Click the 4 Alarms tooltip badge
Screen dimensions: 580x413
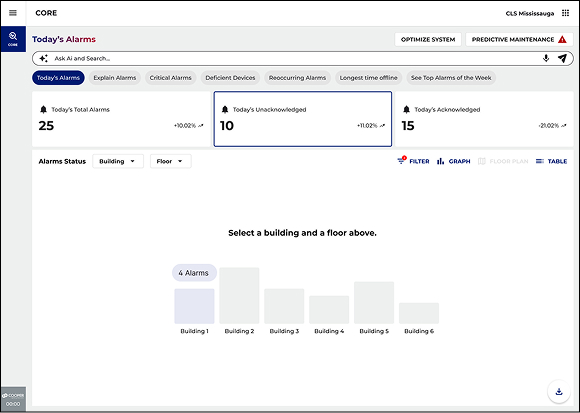point(194,273)
